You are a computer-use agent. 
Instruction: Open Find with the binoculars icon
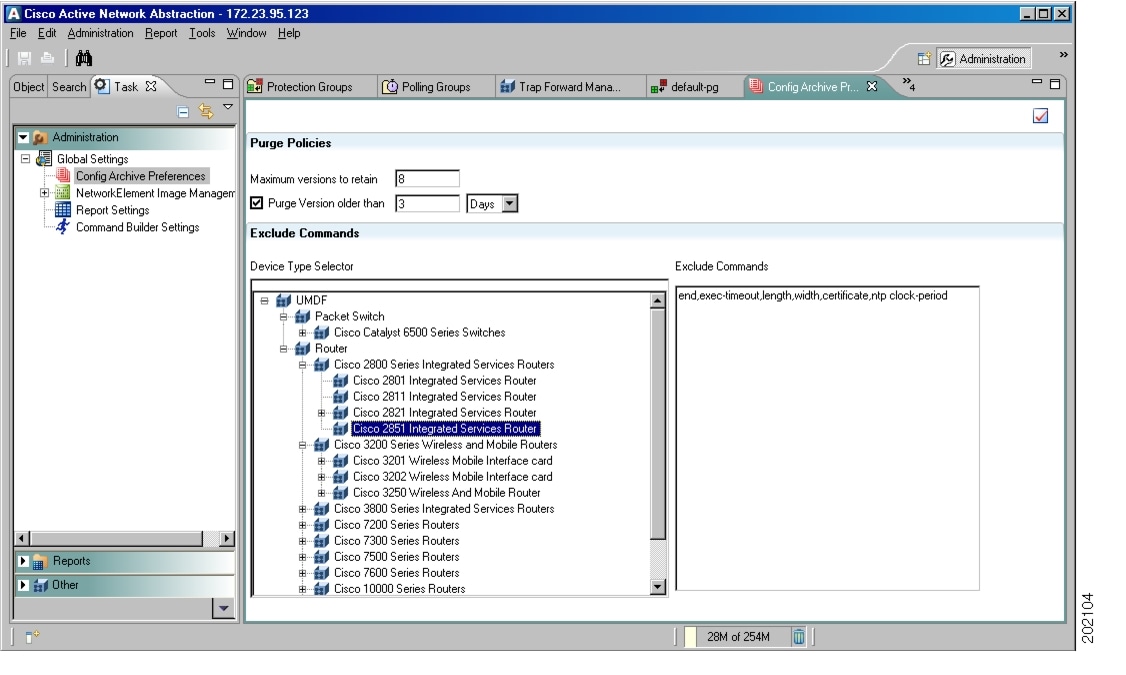pos(83,58)
